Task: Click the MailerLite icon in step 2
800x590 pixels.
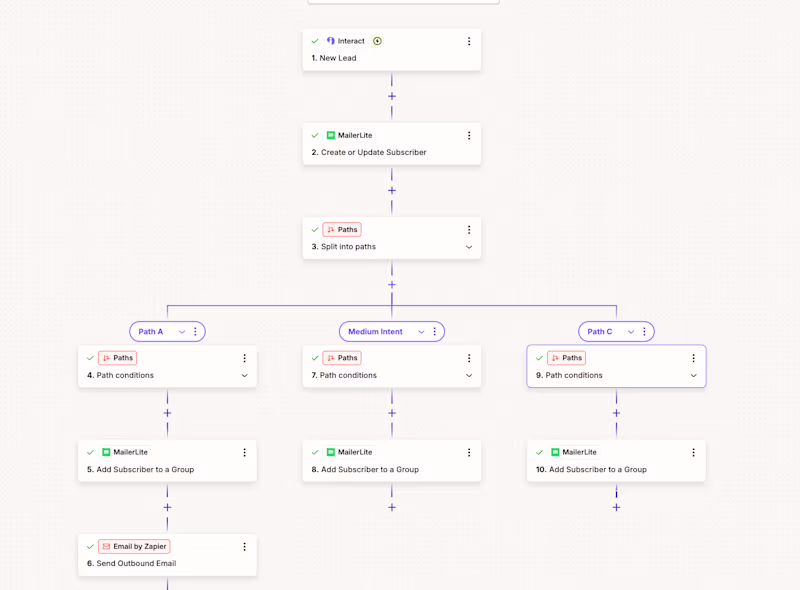Action: tap(331, 135)
